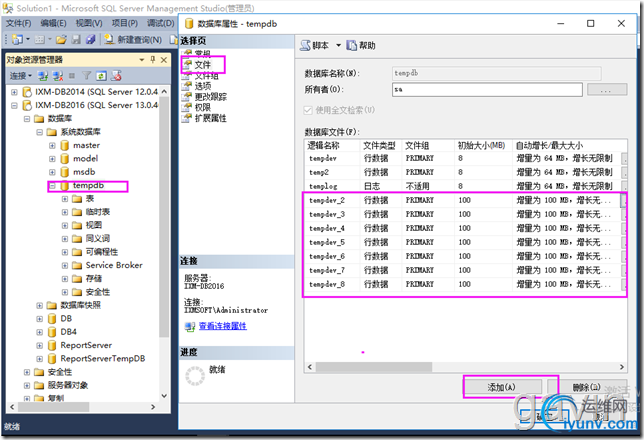Viewport: 644px width, 440px height.
Task: Select the 权限 page
Action: pos(202,108)
